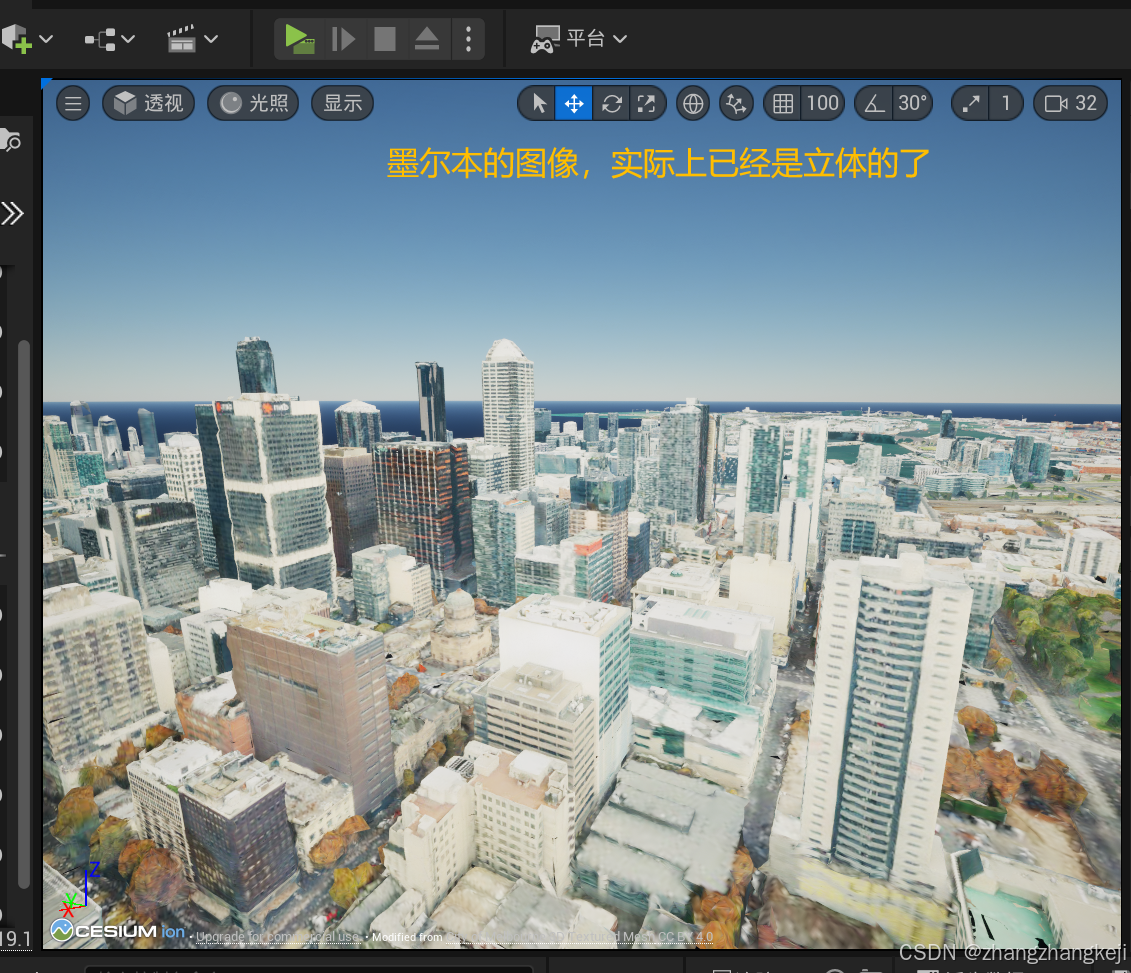Toggle grid snapping icon
The width and height of the screenshot is (1131, 973).
coord(783,103)
